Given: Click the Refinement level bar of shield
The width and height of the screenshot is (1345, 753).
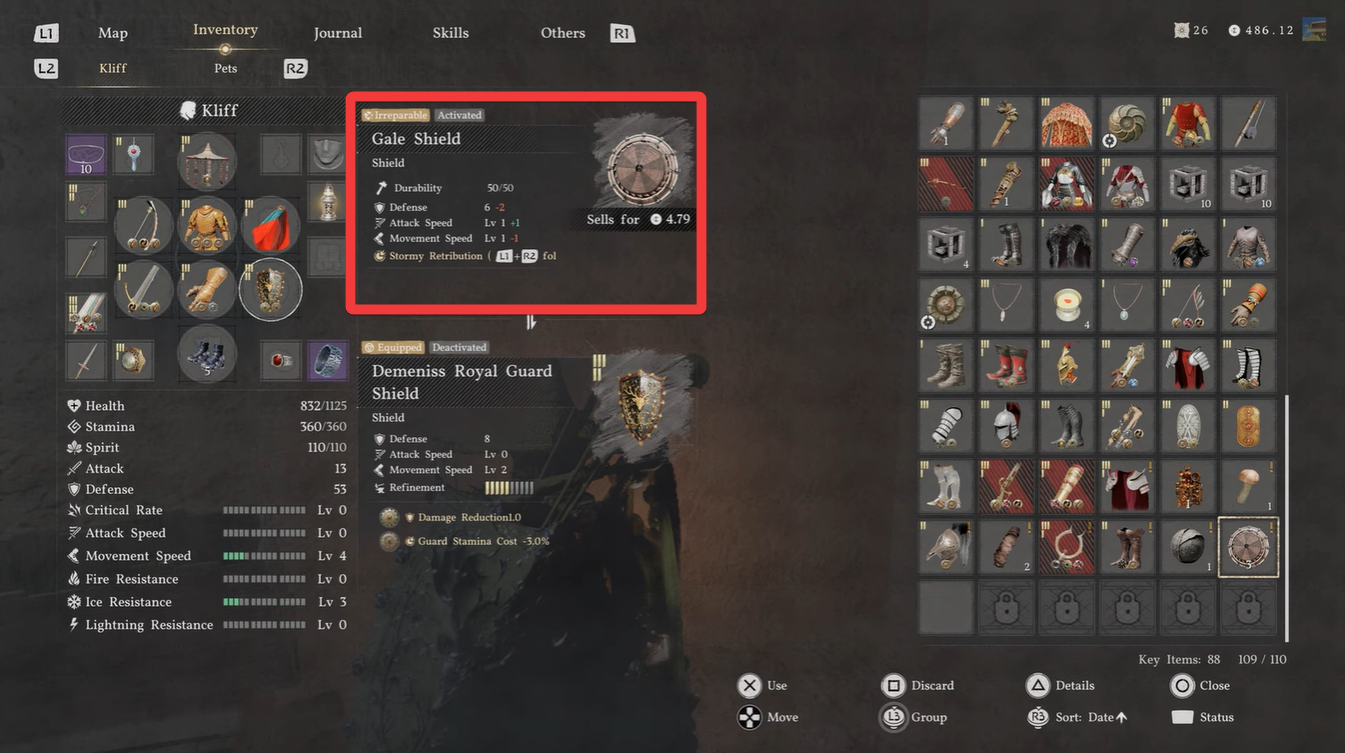Looking at the screenshot, I should point(509,488).
